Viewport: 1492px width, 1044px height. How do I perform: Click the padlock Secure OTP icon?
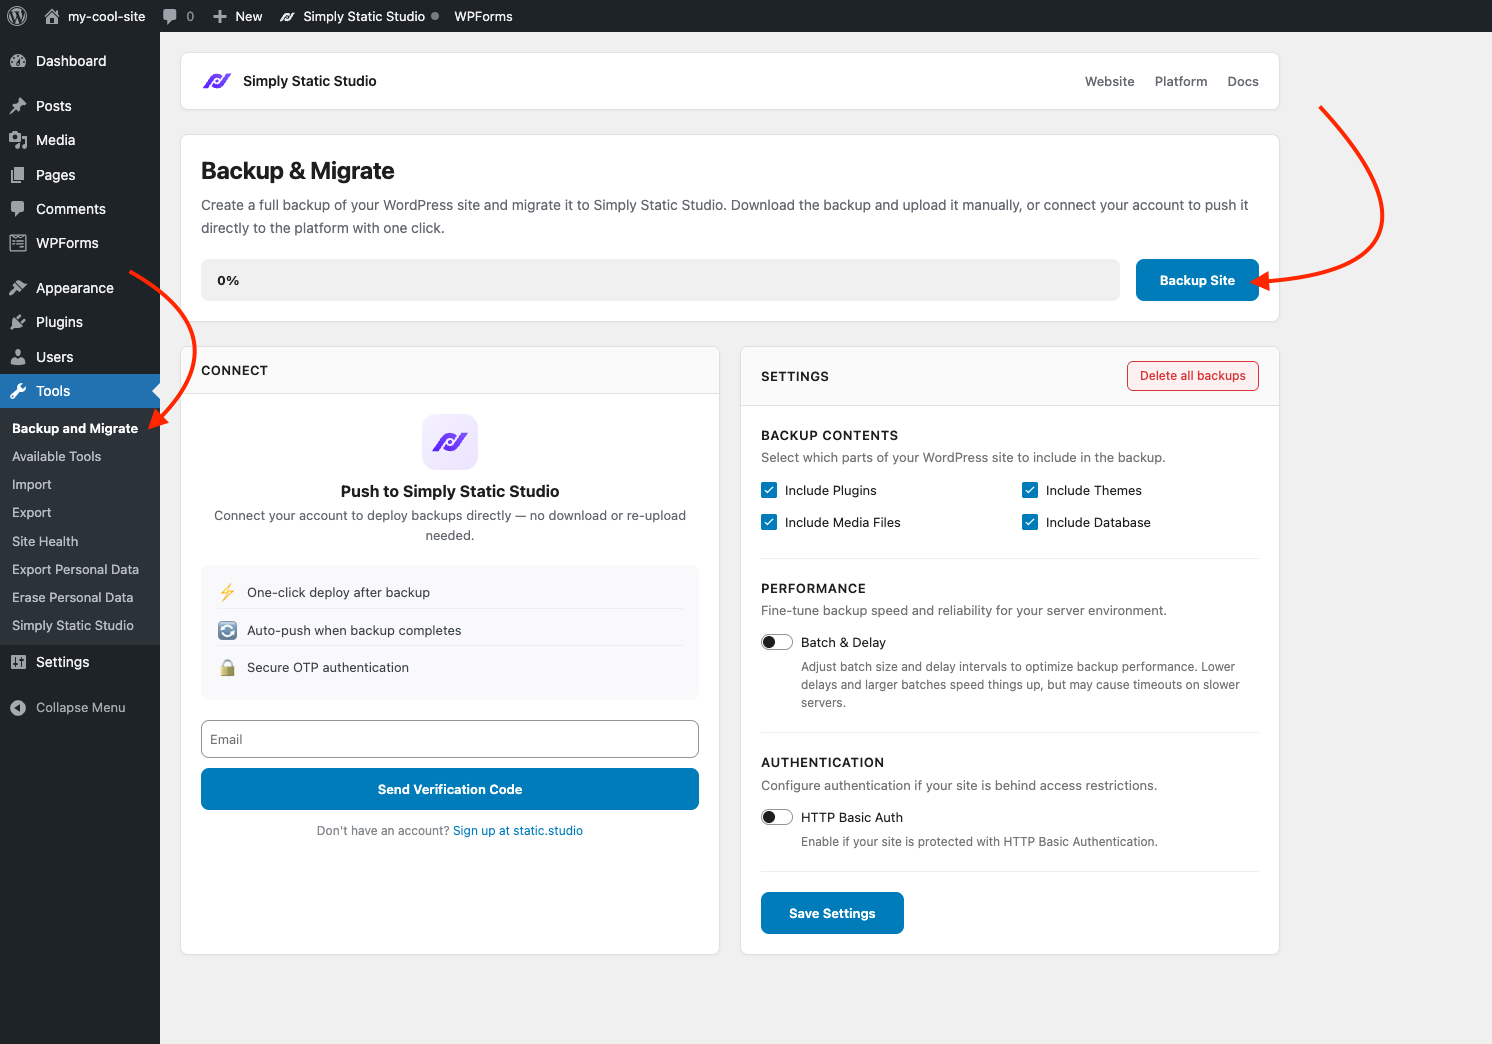pyautogui.click(x=227, y=667)
